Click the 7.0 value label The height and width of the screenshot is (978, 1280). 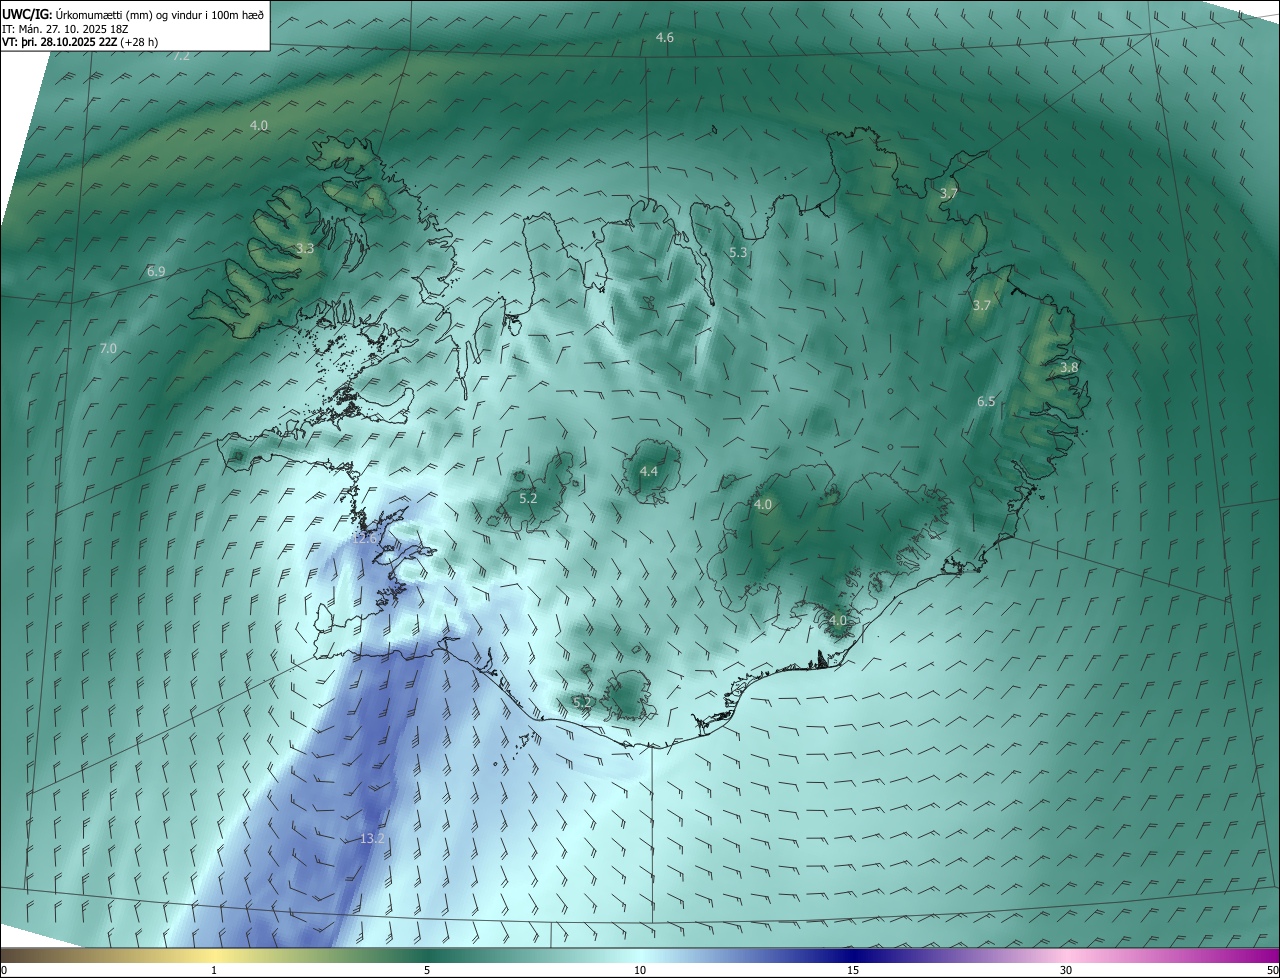pyautogui.click(x=108, y=348)
